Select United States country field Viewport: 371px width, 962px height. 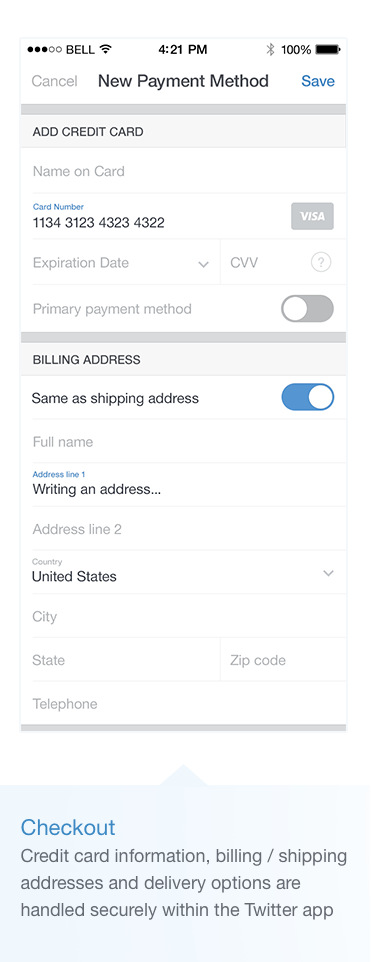[x=183, y=572]
